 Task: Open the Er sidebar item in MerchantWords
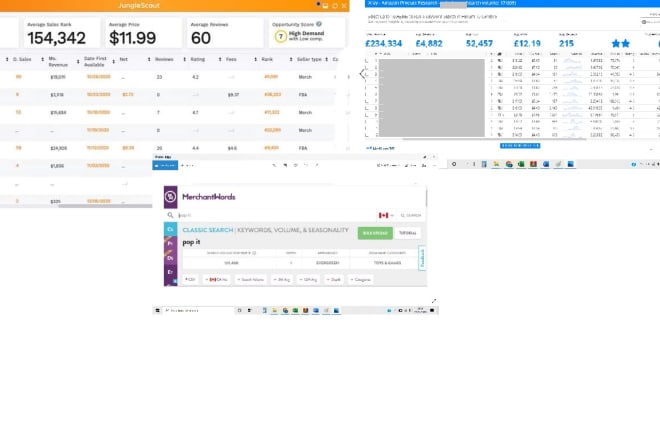(170, 272)
